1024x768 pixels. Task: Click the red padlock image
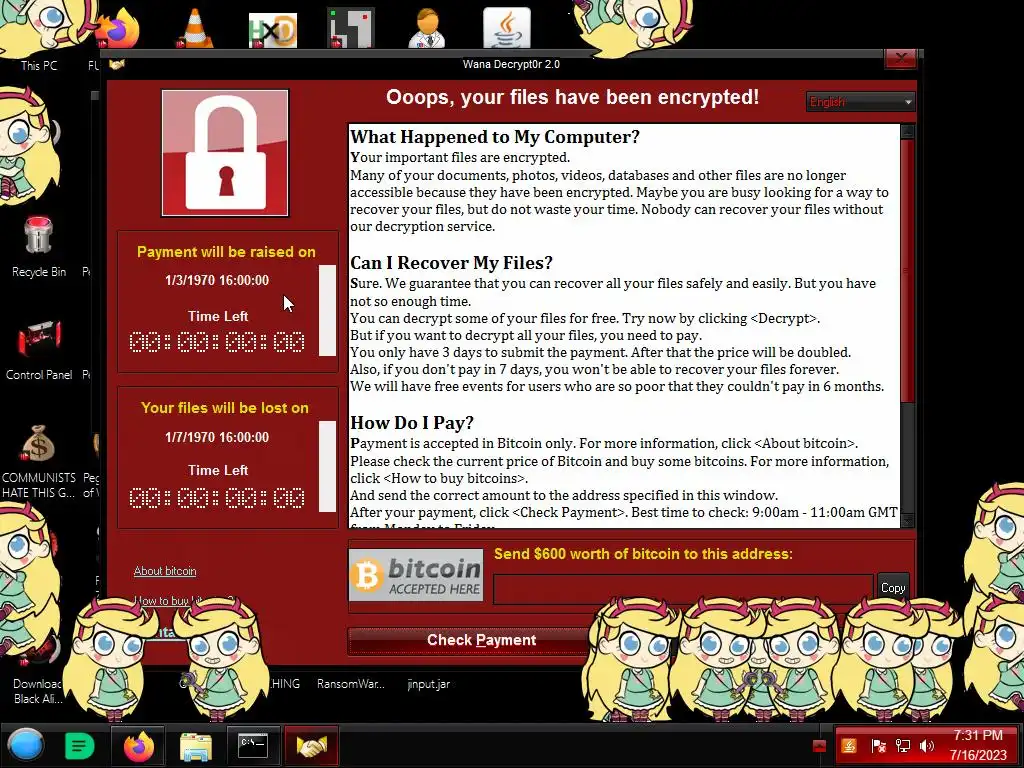(x=225, y=153)
